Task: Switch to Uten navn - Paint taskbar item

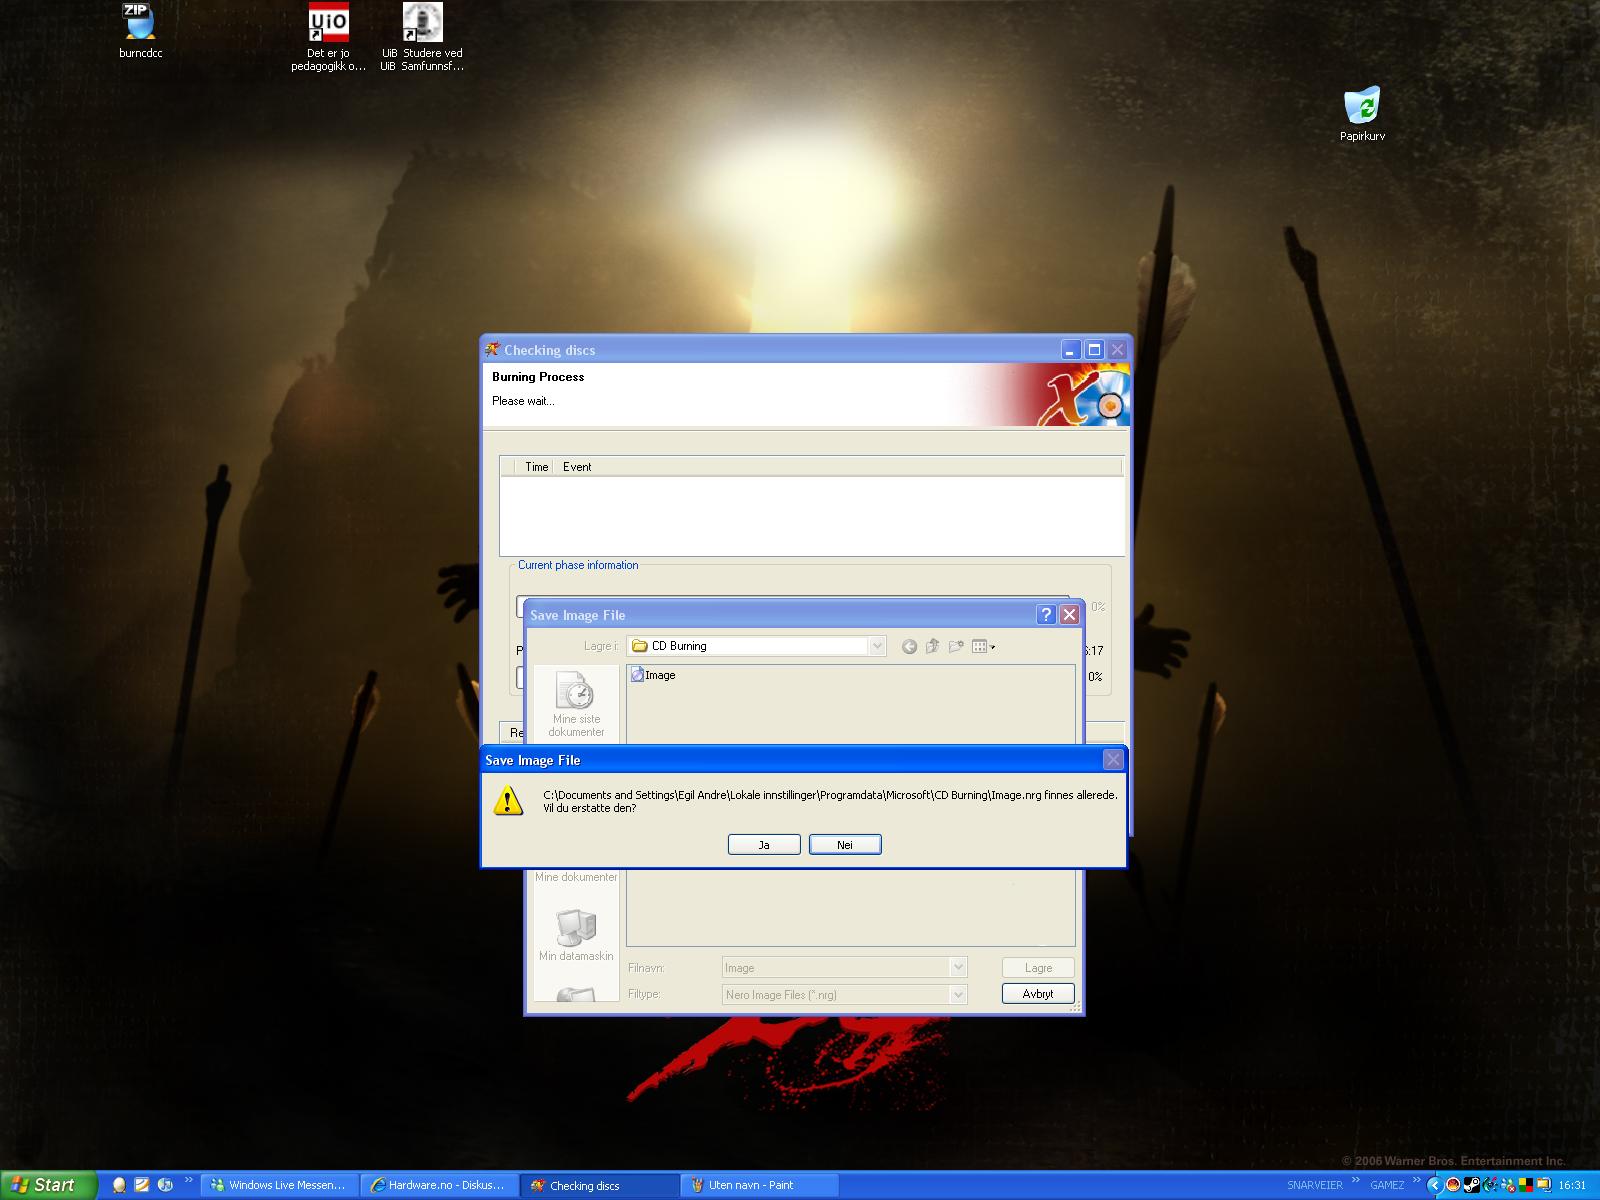Action: click(759, 1185)
